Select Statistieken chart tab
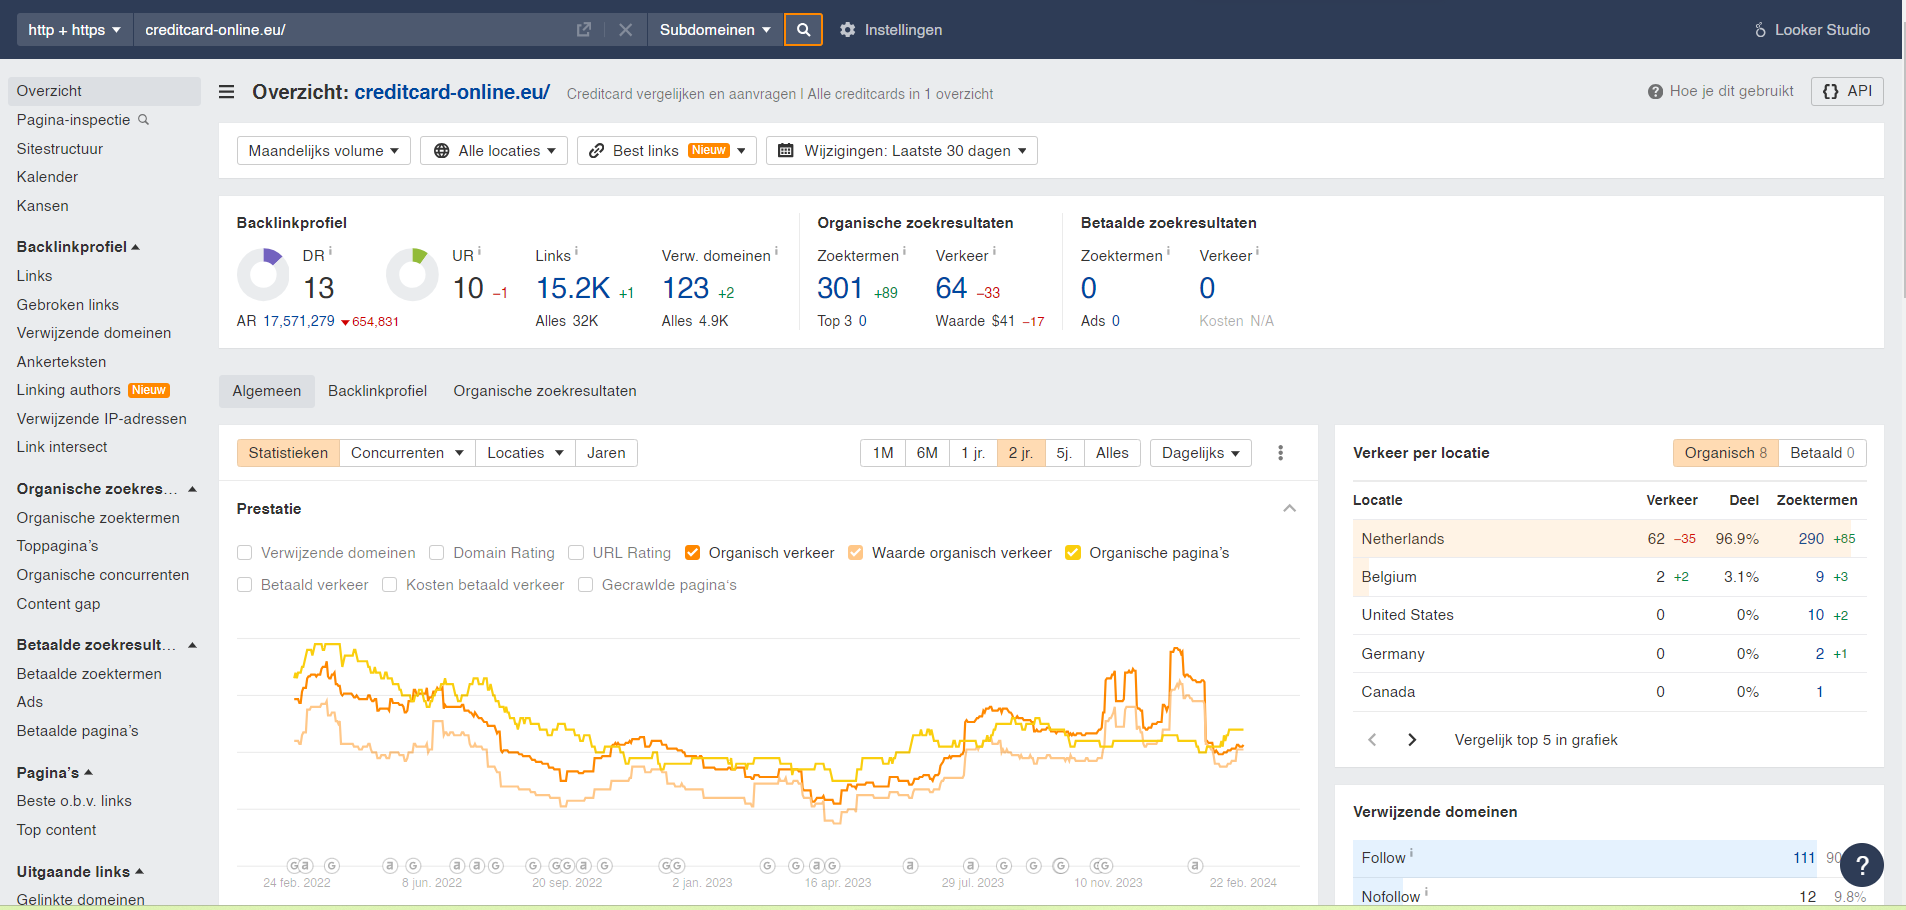The height and width of the screenshot is (910, 1906). 288,453
